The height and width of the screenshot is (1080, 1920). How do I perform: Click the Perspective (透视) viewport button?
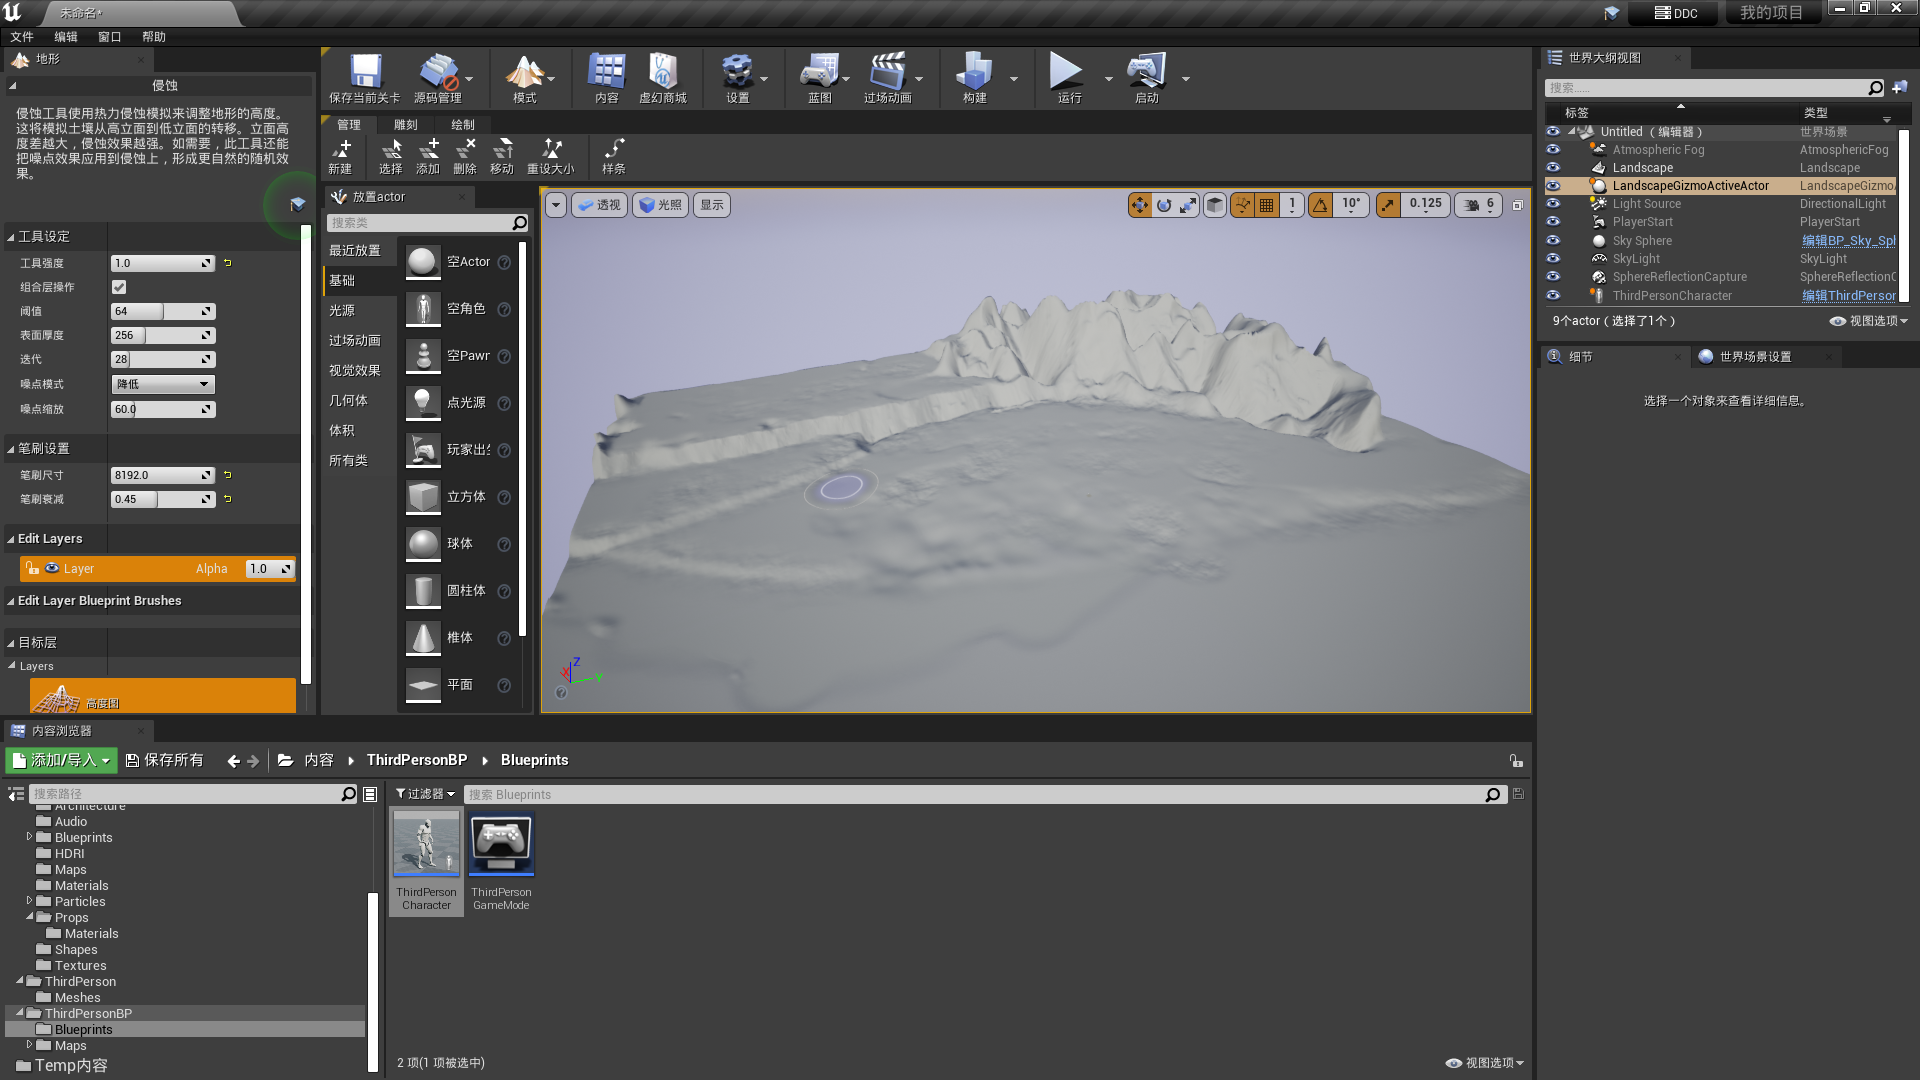(599, 205)
